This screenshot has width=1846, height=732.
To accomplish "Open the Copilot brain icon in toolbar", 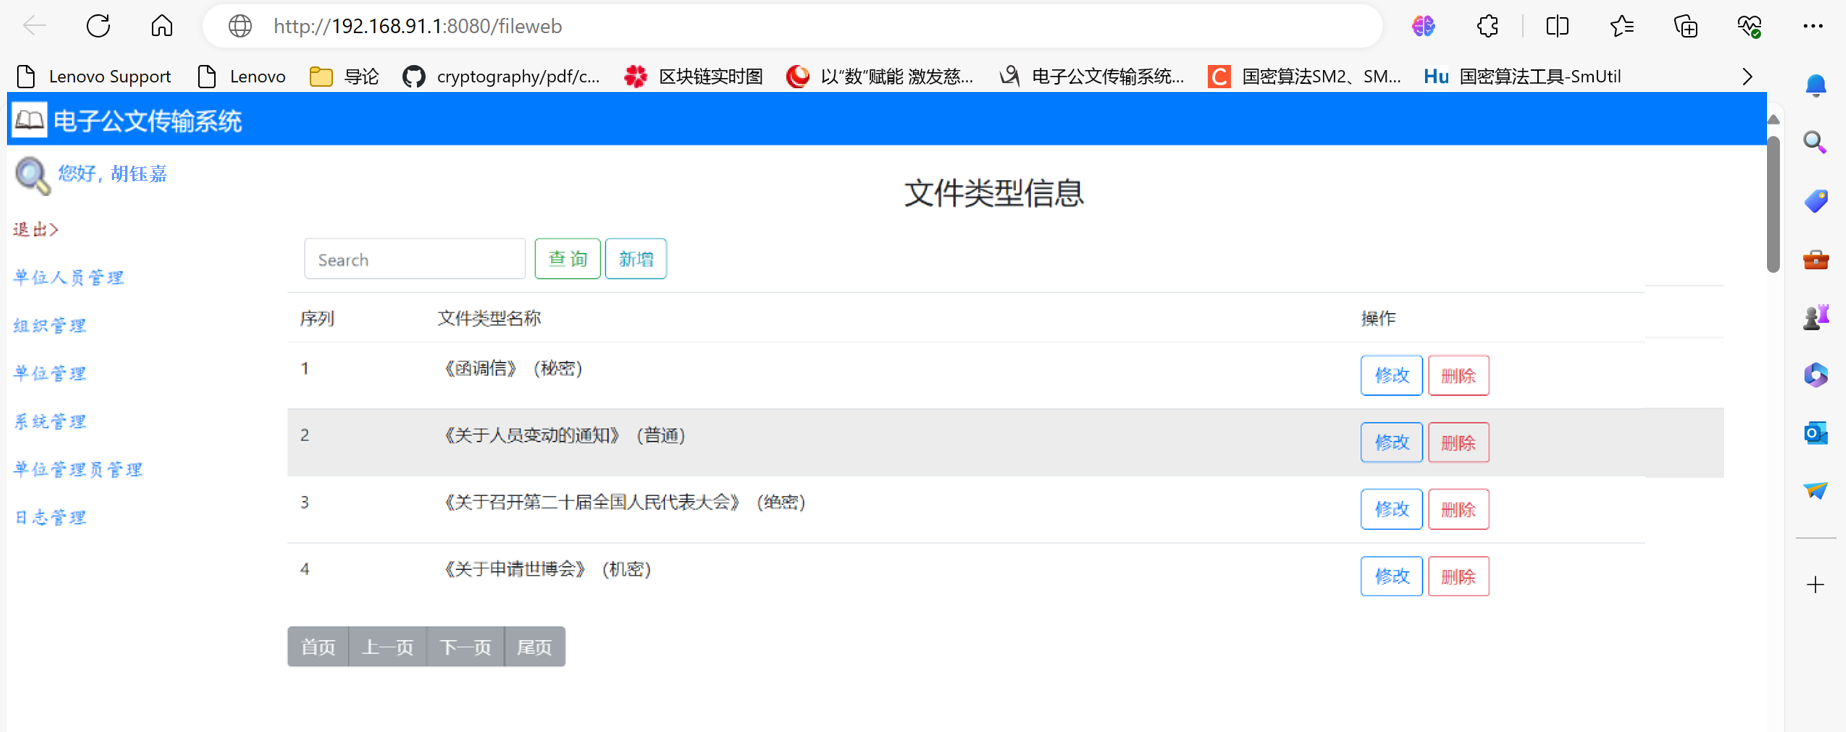I will tap(1423, 26).
